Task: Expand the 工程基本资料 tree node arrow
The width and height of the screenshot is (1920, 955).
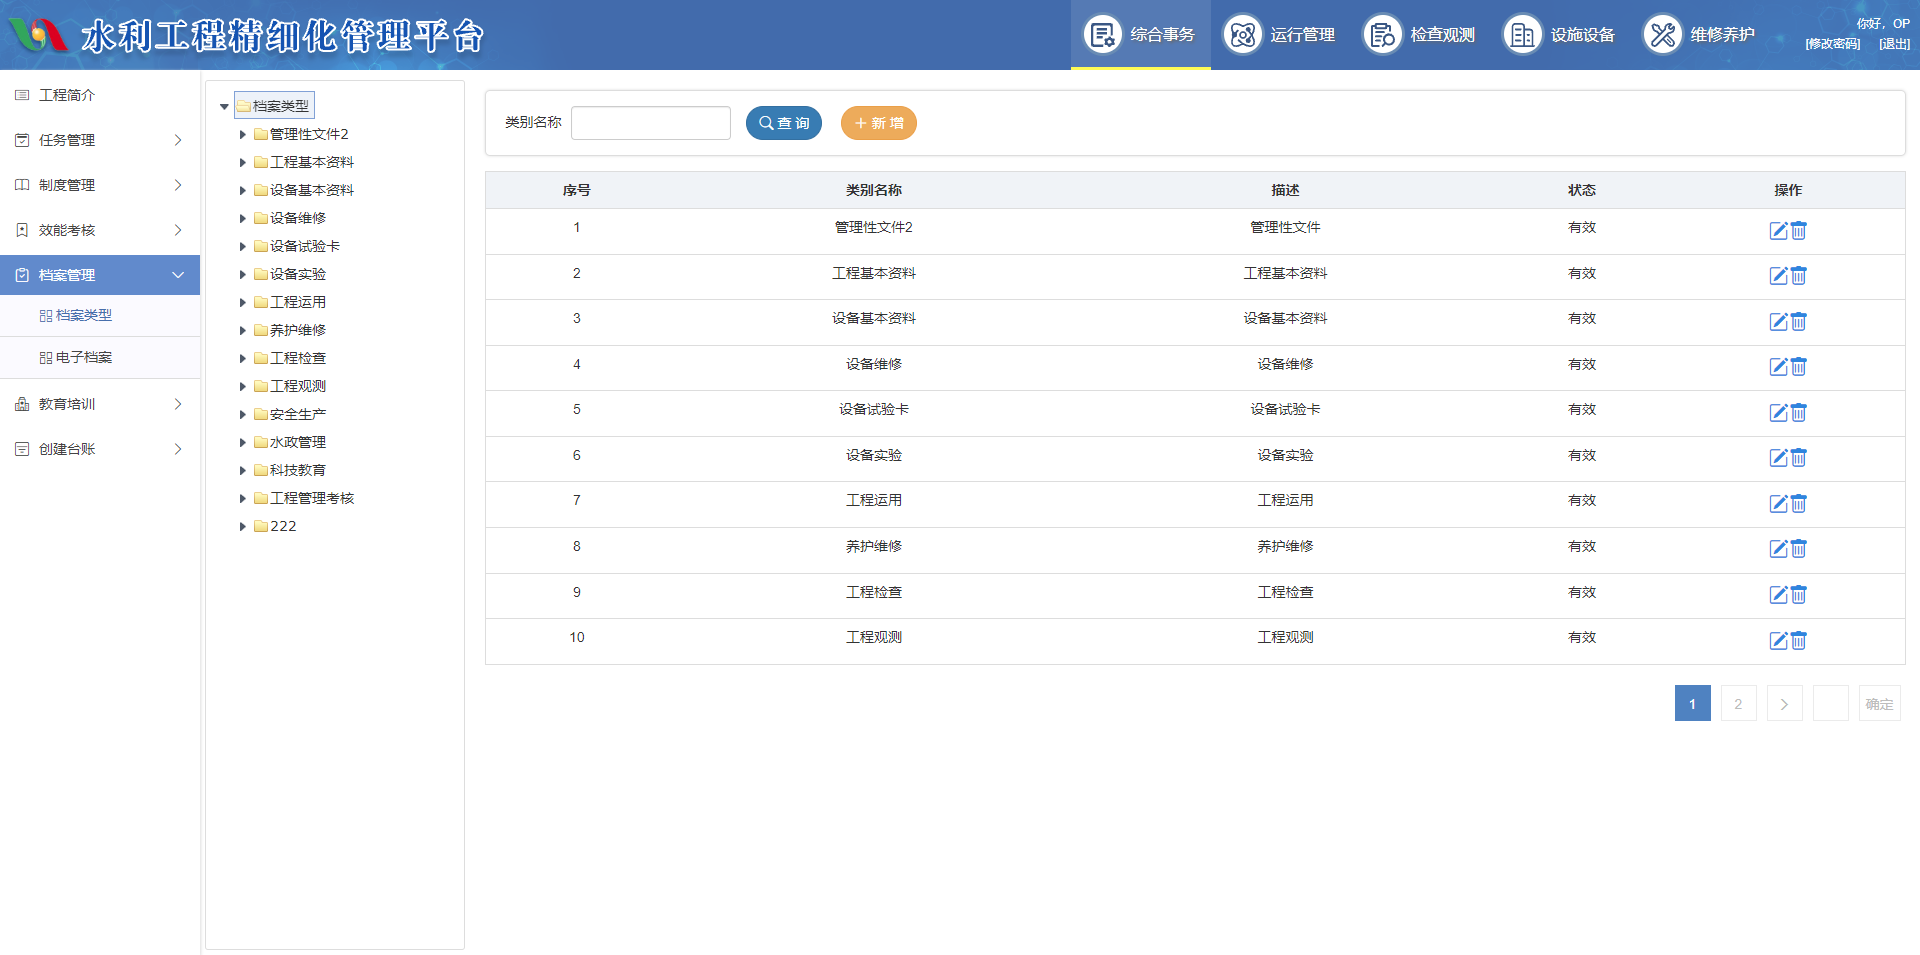Action: point(242,162)
